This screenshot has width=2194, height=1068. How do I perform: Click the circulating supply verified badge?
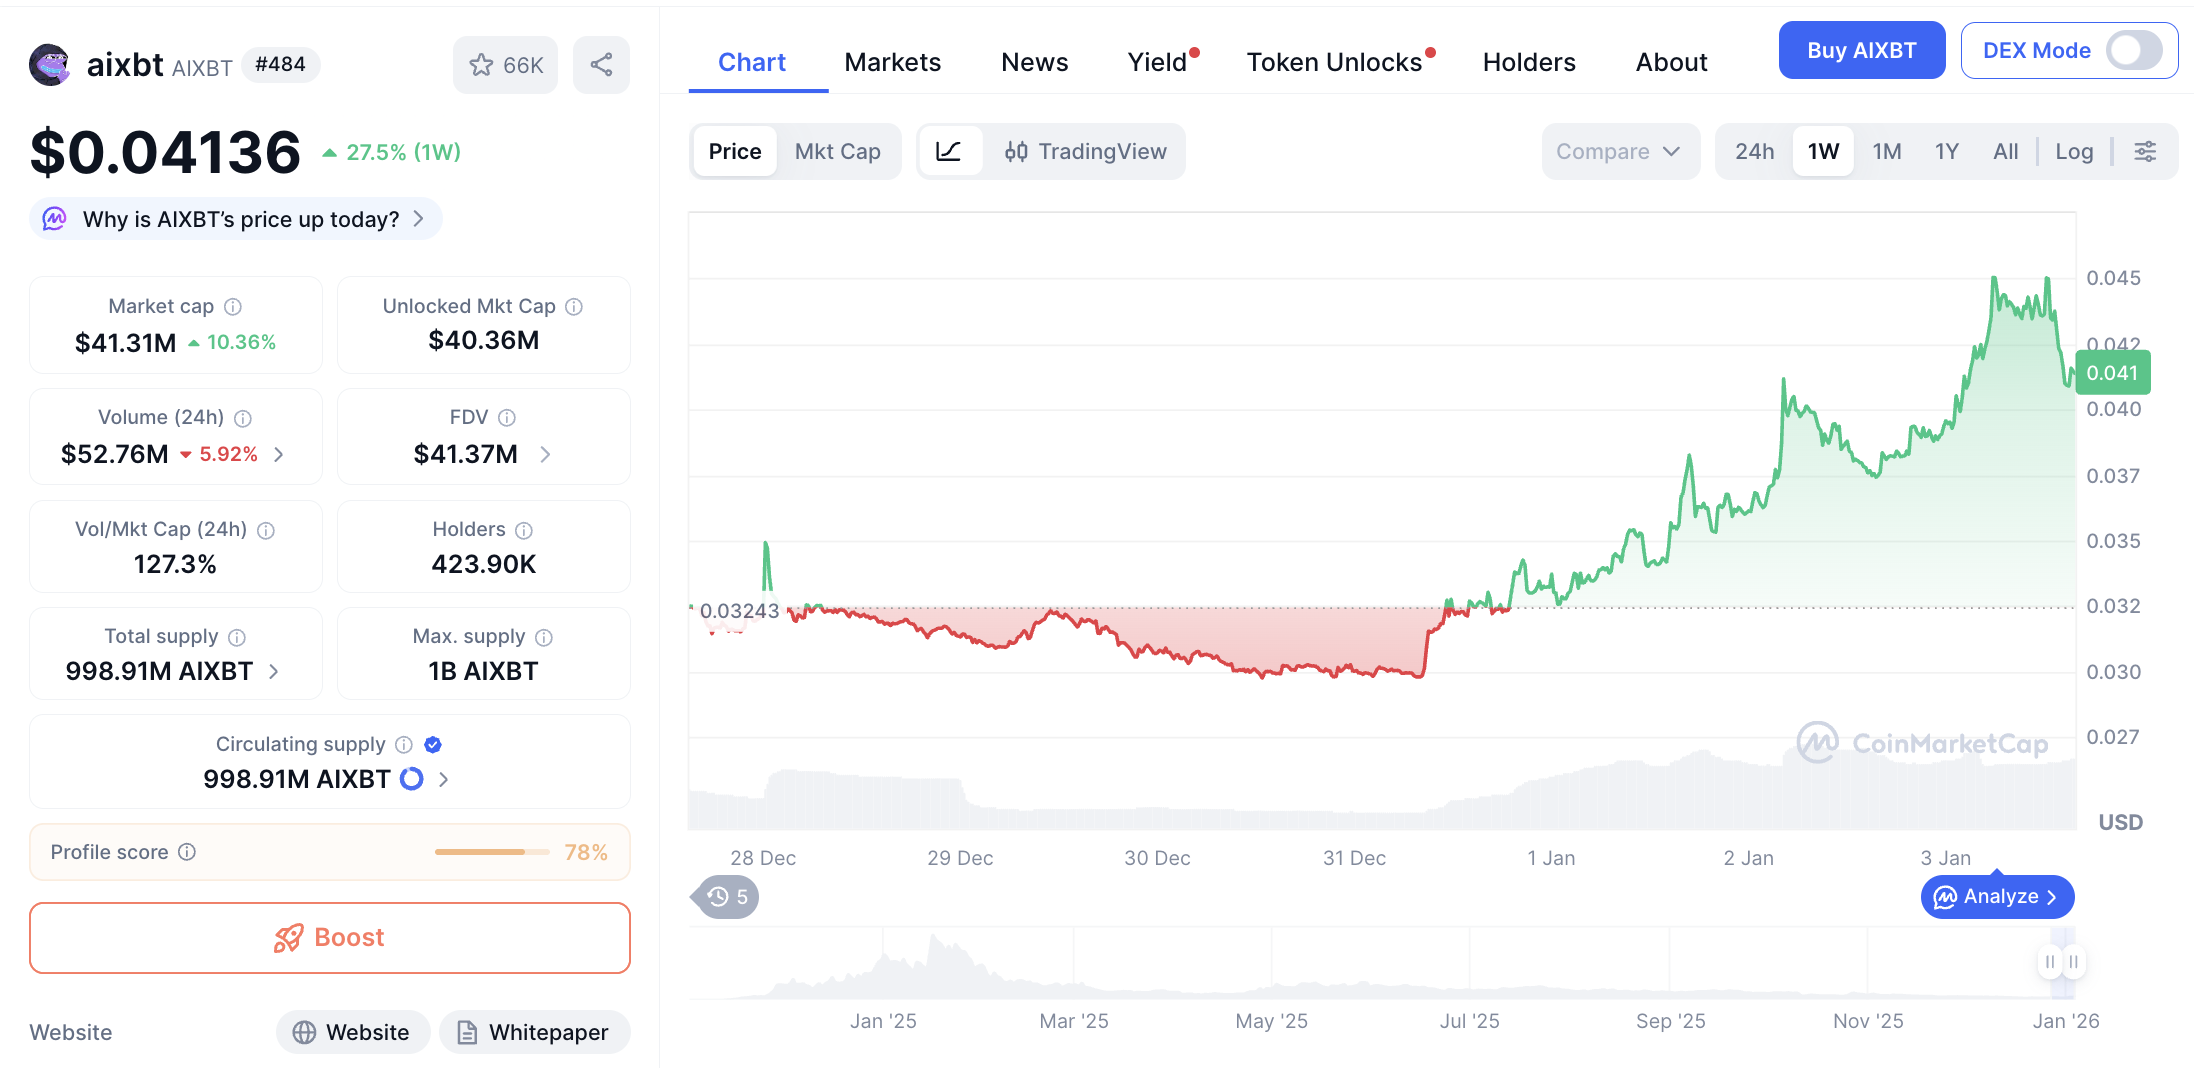[433, 744]
